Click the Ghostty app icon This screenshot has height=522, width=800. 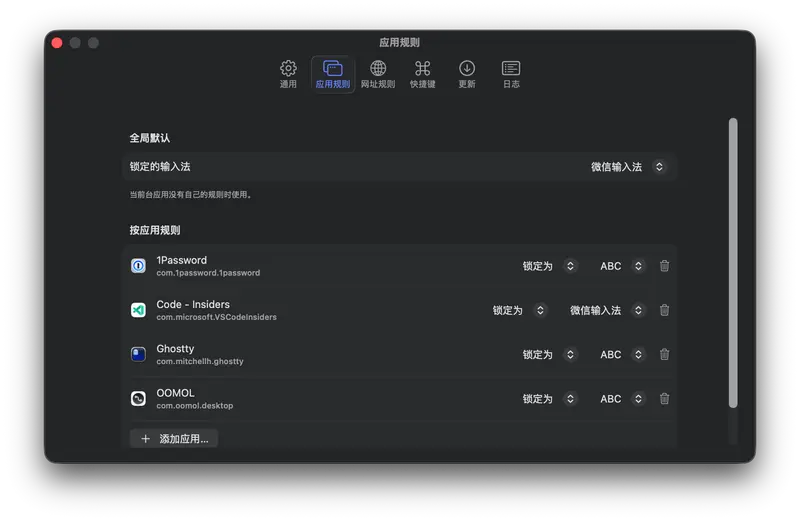138,355
